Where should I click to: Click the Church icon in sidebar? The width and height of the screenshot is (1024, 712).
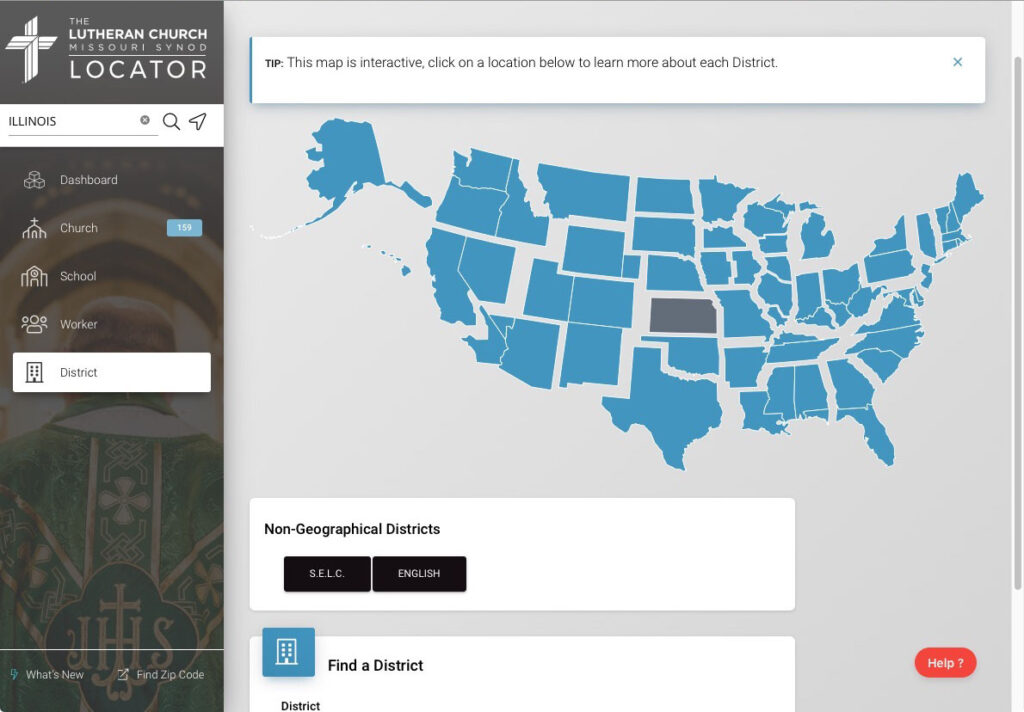point(34,227)
